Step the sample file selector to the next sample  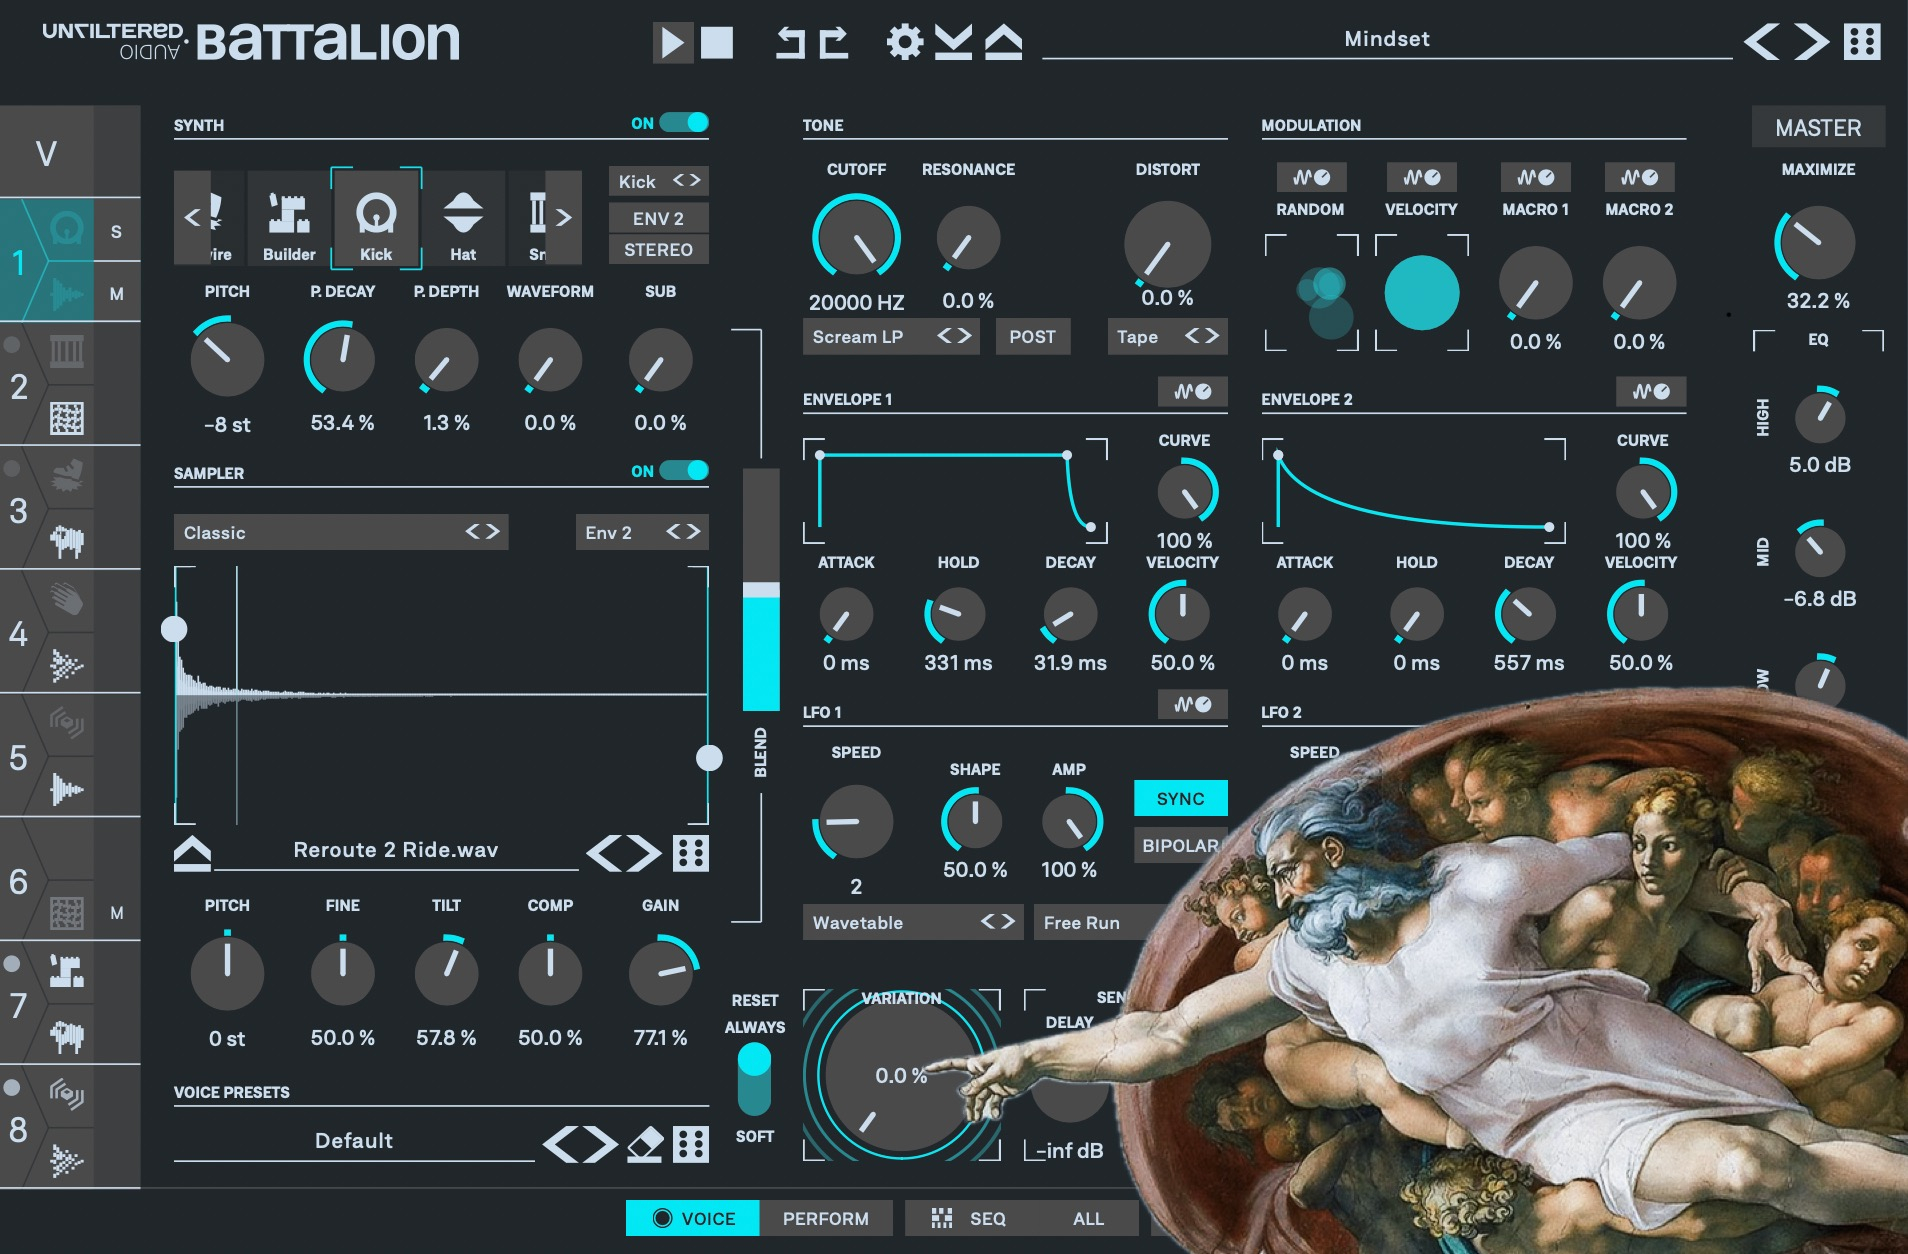[x=644, y=853]
